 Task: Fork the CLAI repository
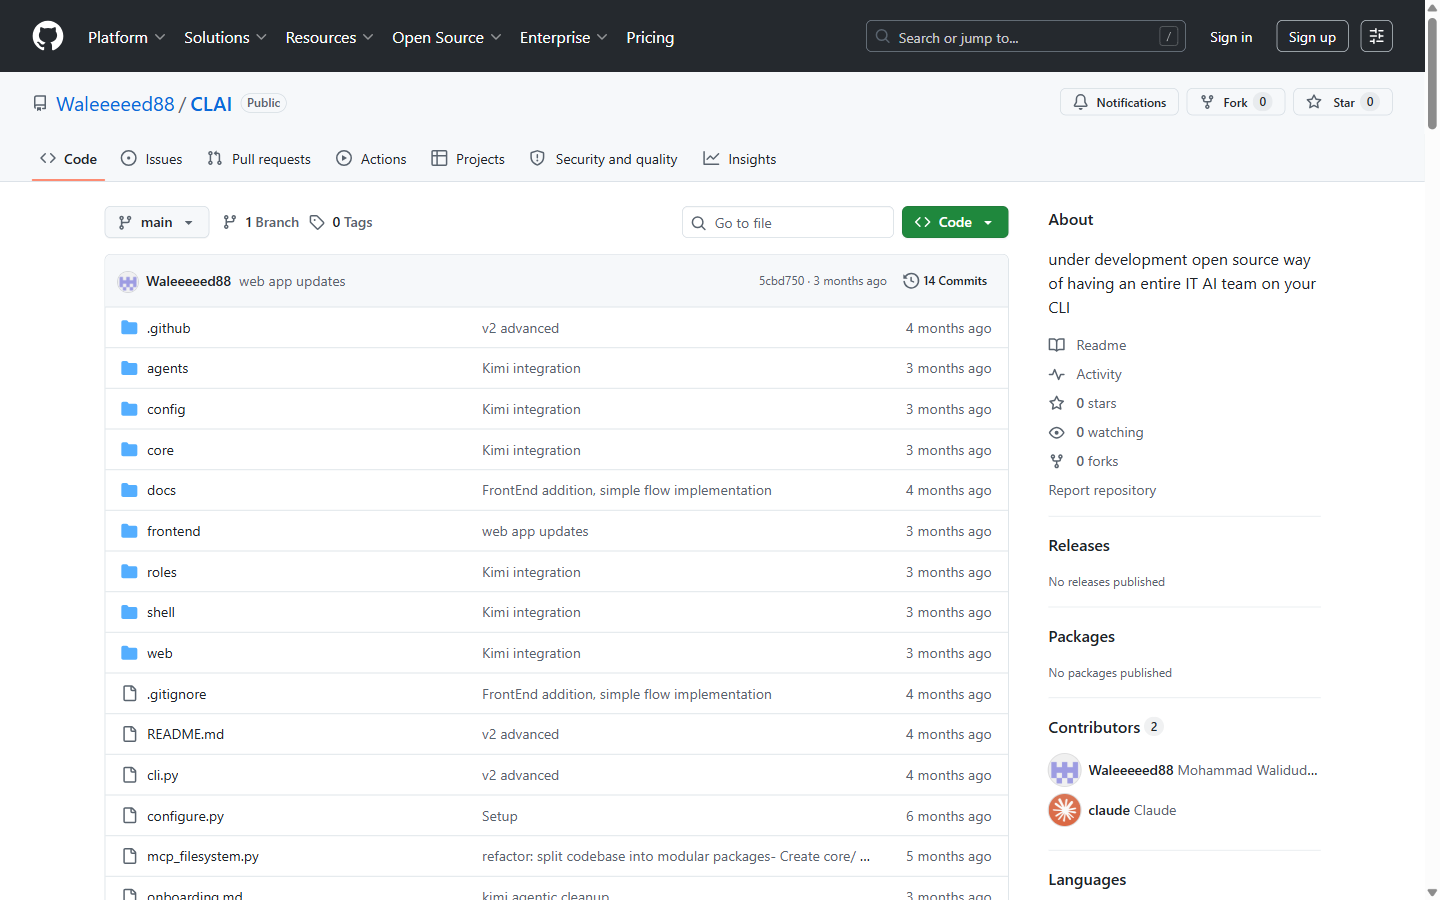[1235, 102]
